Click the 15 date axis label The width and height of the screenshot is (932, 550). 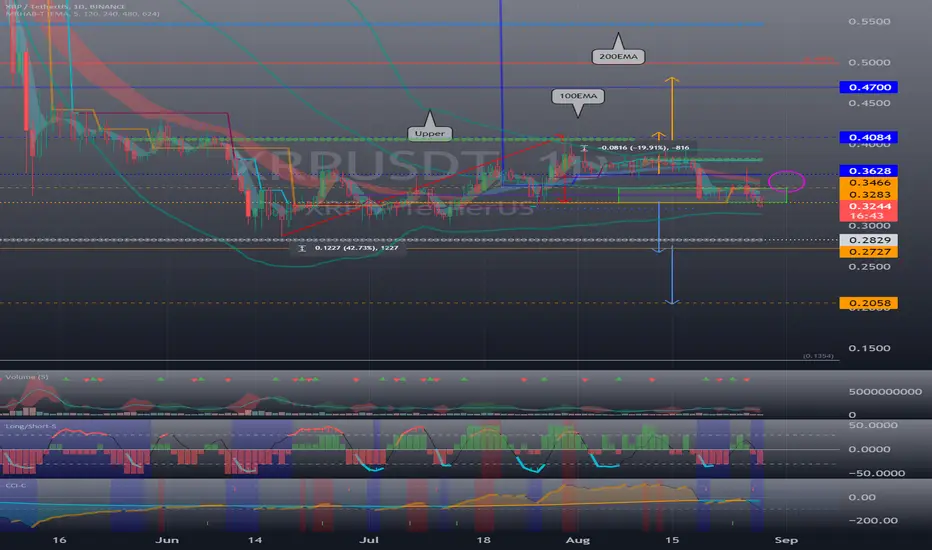pyautogui.click(x=672, y=540)
